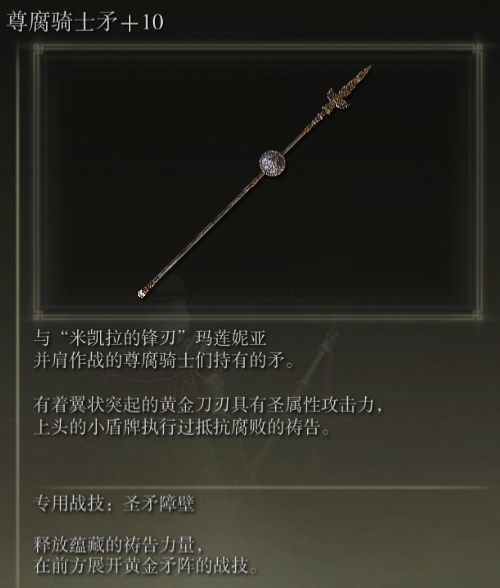Click the 专用战技 label
500x588 pixels.
click(69, 503)
